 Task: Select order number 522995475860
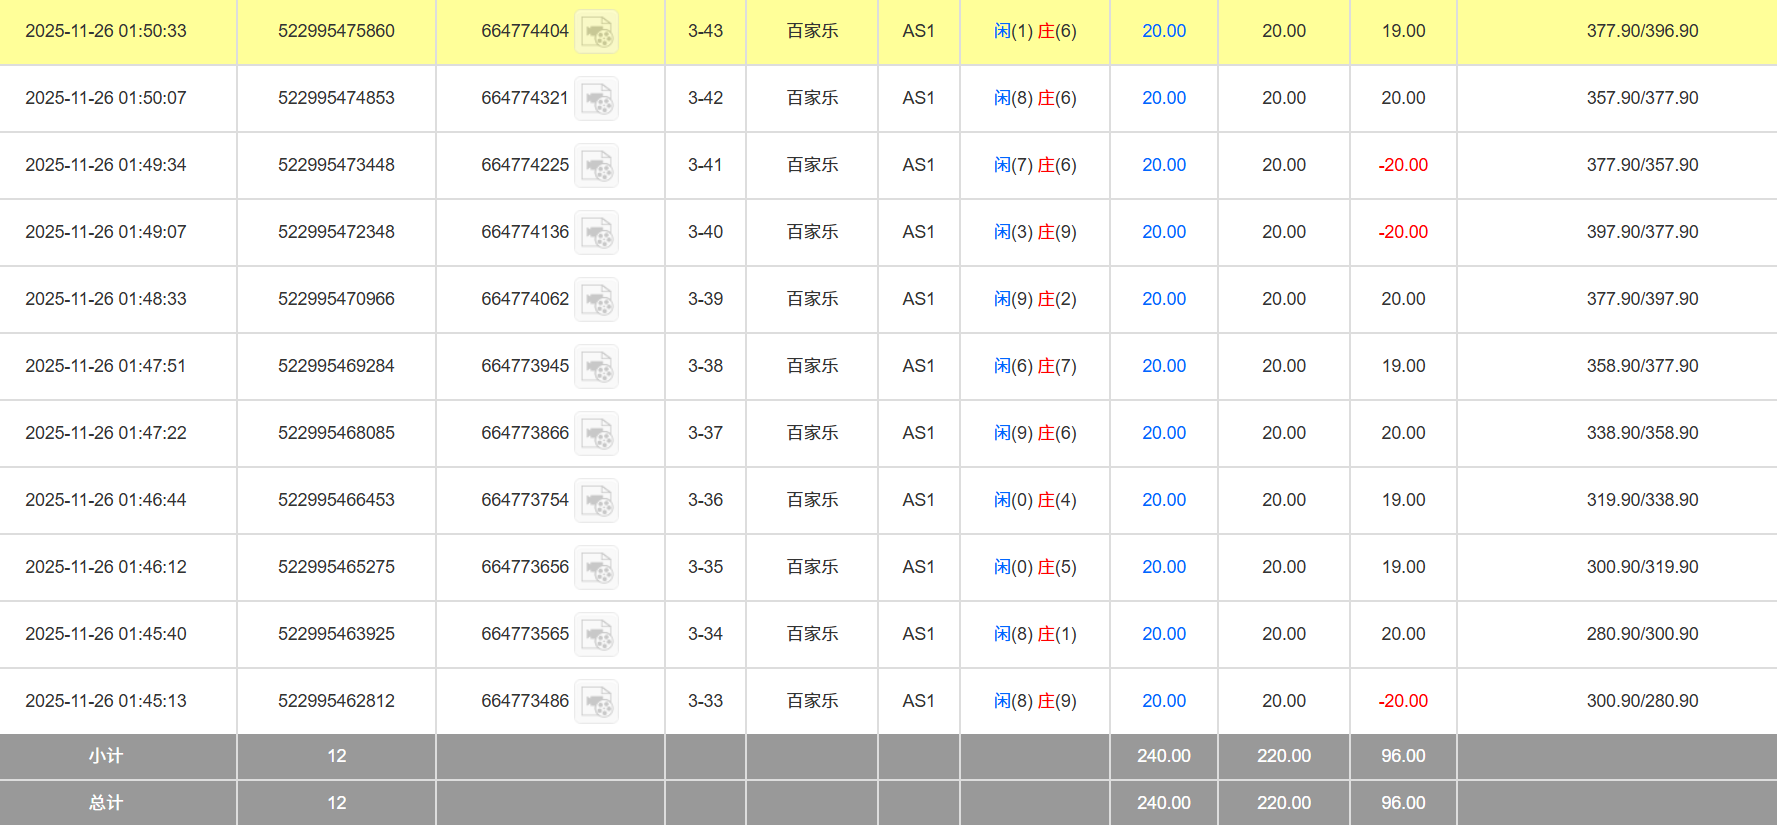336,31
